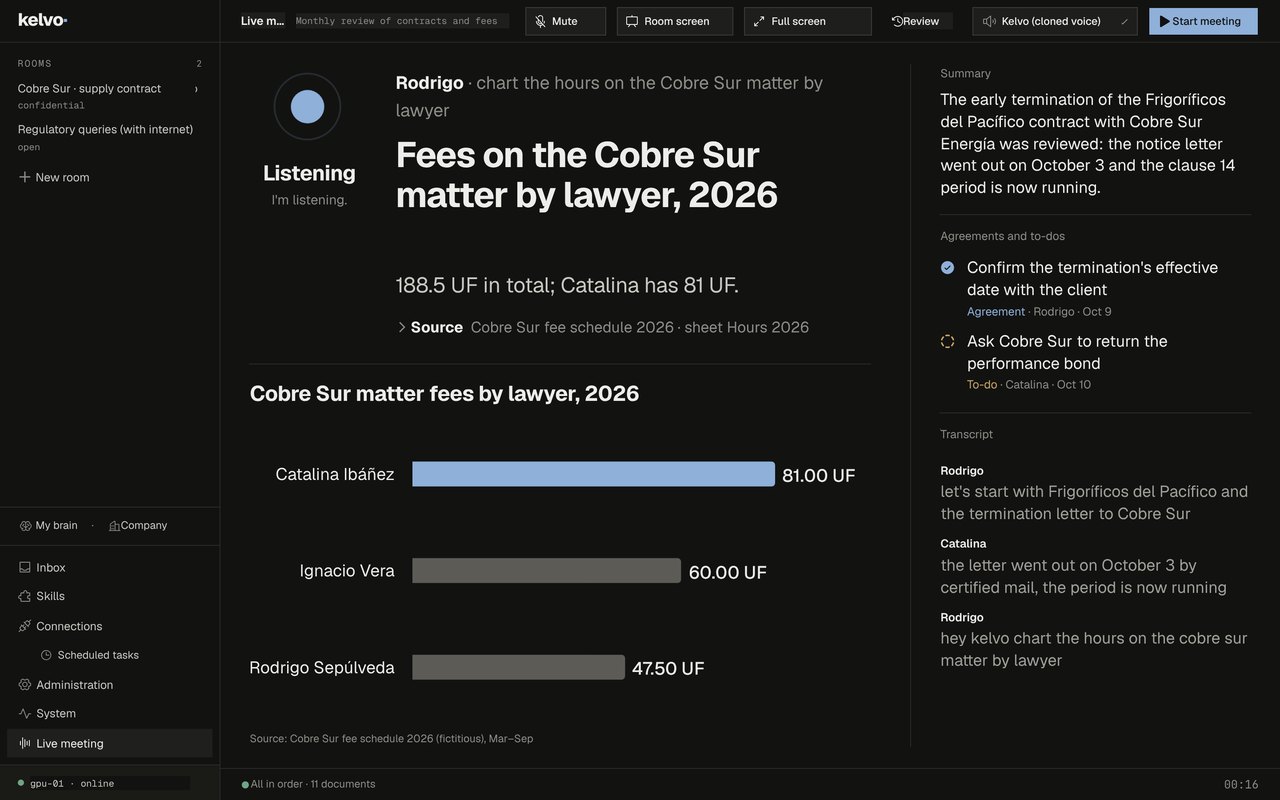Click the listening avatar circle
Image resolution: width=1280 pixels, height=800 pixels.
click(307, 106)
